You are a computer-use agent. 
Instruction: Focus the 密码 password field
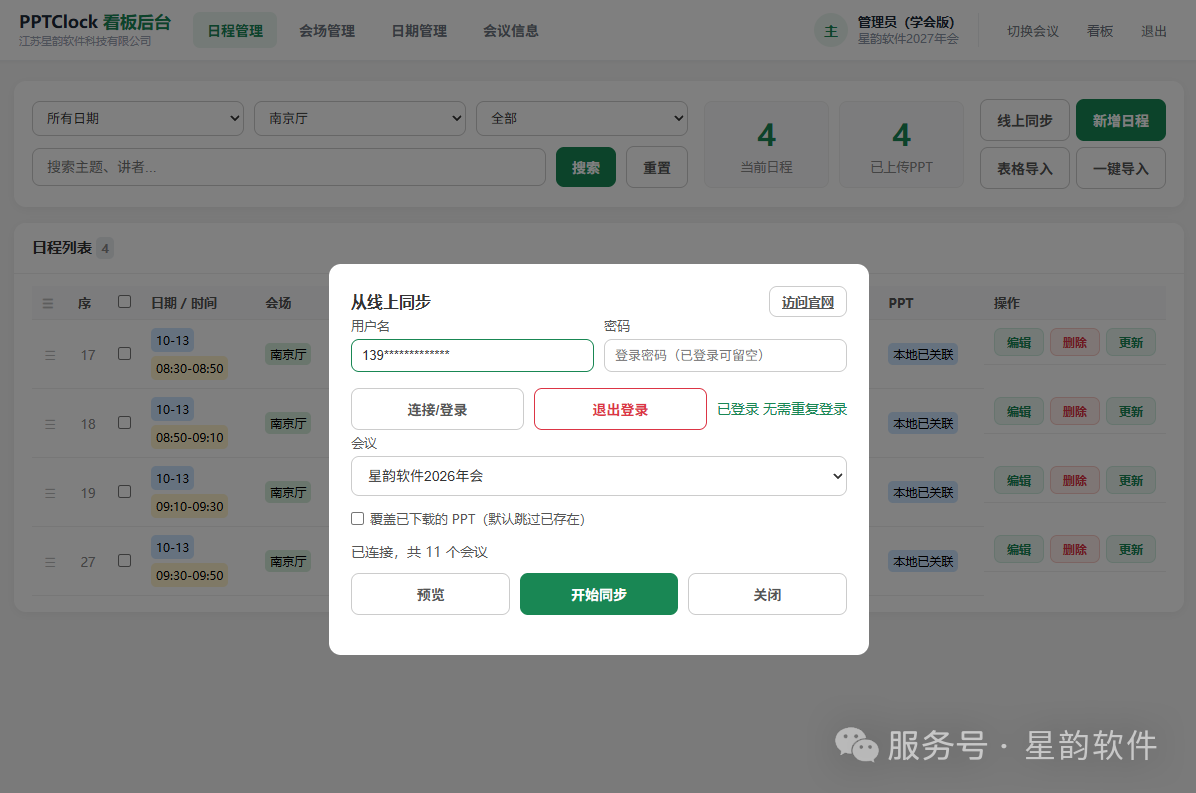[725, 355]
